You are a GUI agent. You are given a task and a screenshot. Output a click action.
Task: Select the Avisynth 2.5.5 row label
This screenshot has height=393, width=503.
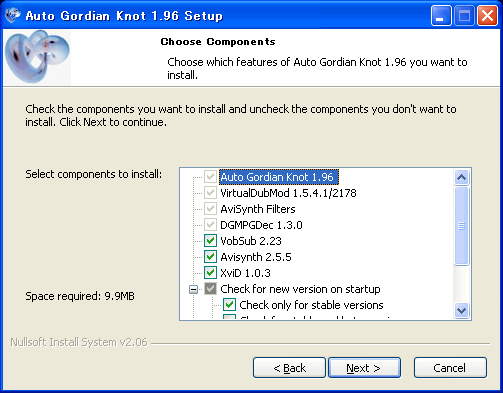tap(256, 257)
